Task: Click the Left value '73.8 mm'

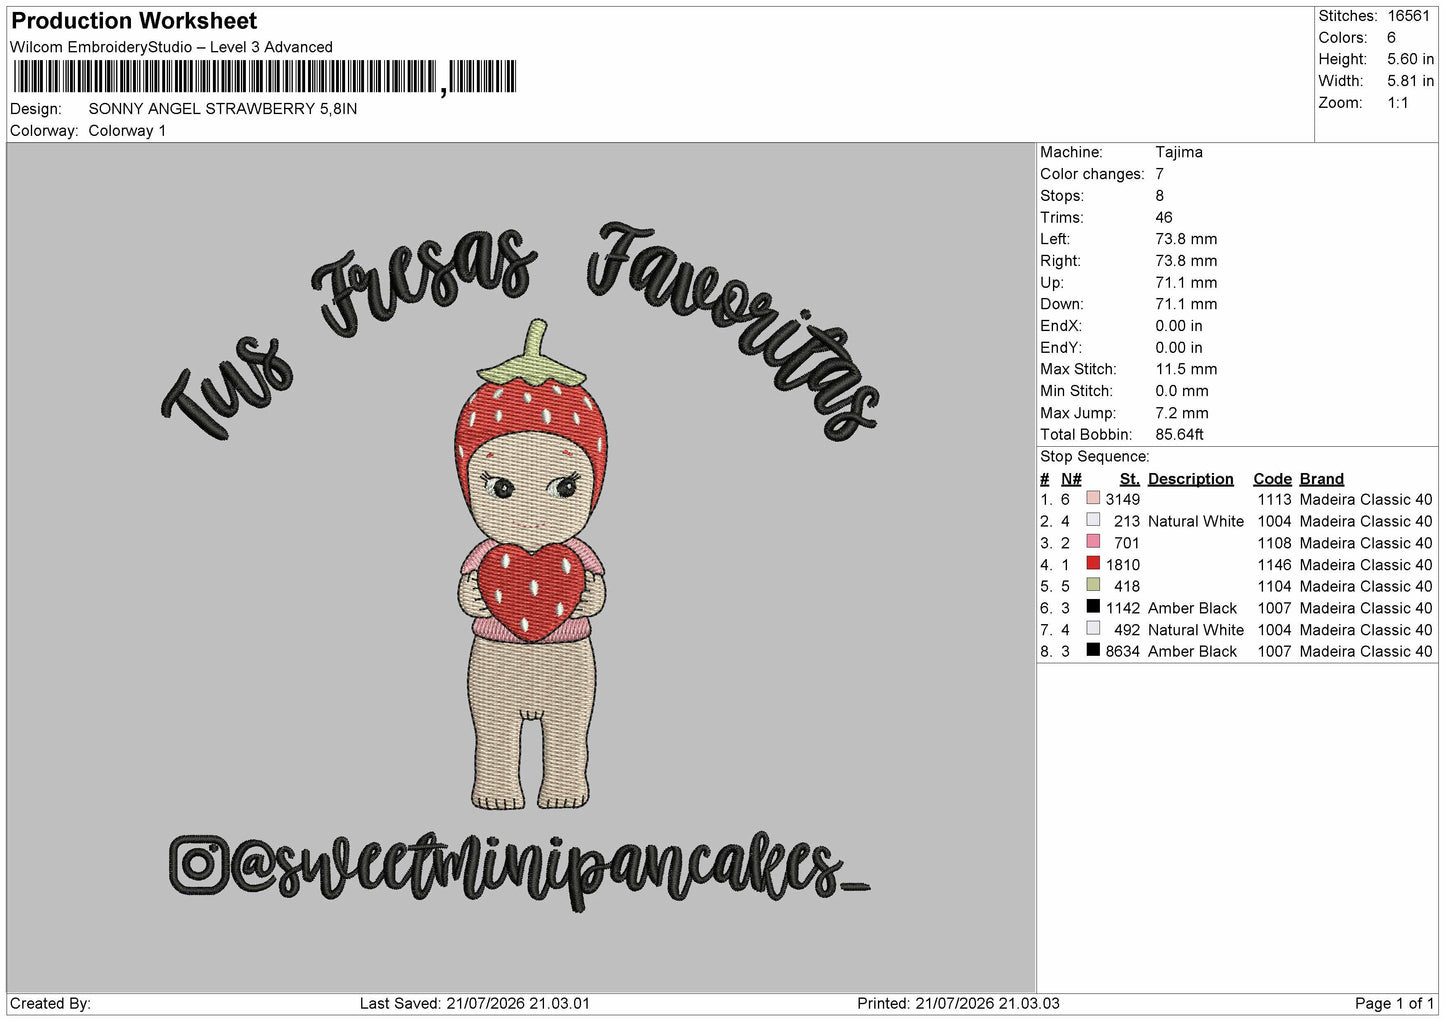Action: [1186, 239]
